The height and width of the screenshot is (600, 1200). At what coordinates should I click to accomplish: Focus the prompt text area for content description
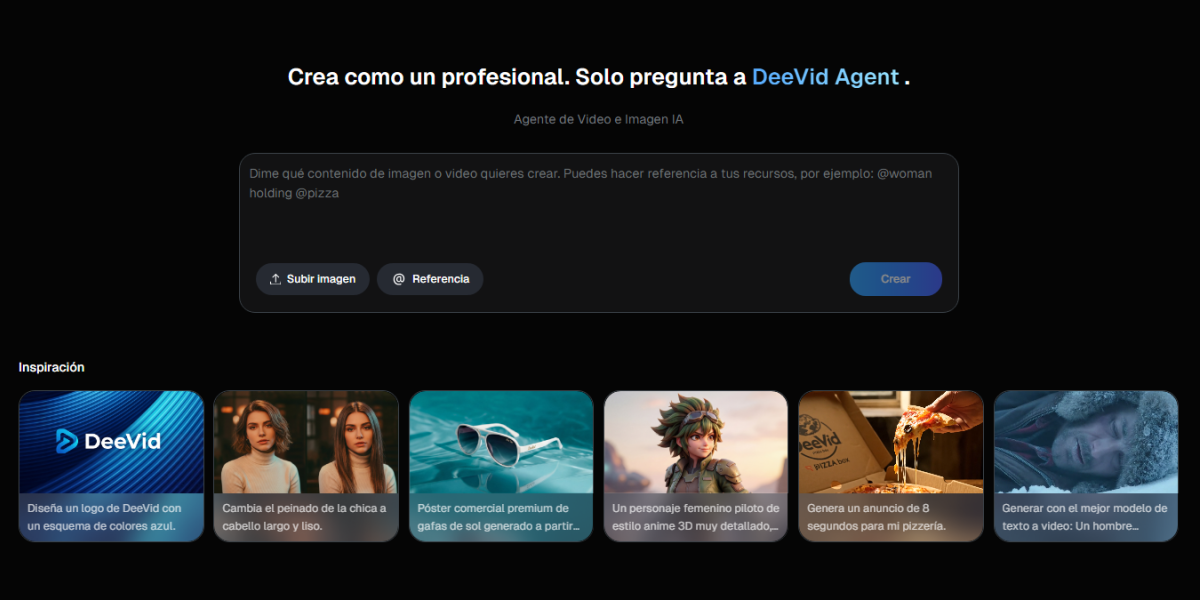(598, 210)
